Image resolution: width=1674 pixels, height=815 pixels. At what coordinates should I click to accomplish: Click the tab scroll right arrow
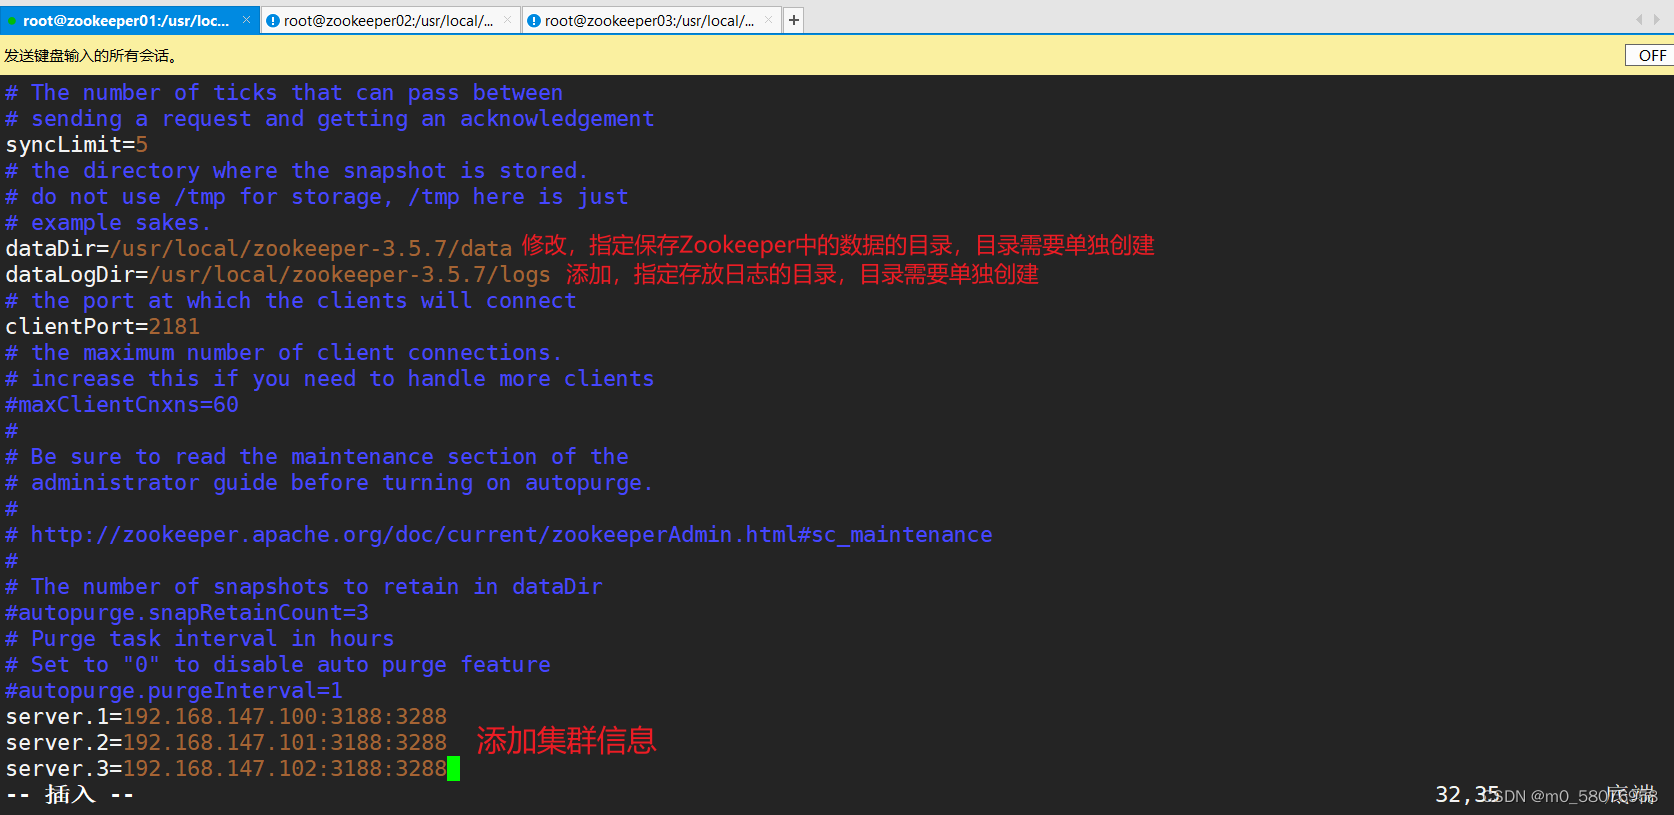pos(1657,20)
